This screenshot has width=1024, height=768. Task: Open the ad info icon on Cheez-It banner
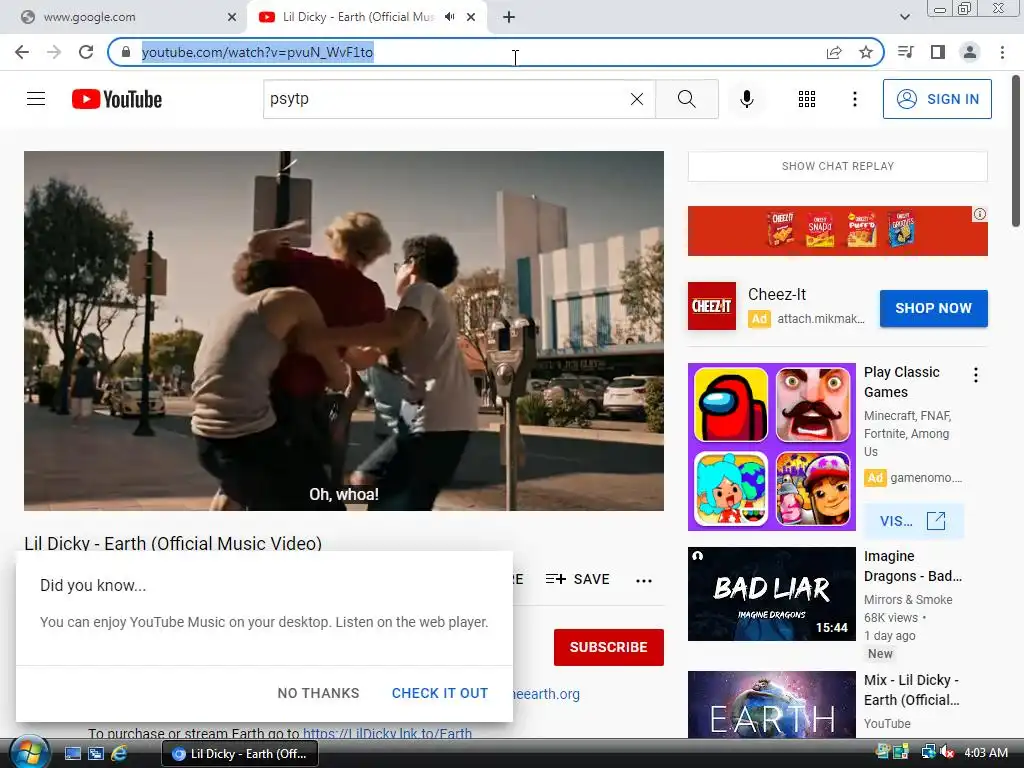pyautogui.click(x=980, y=214)
